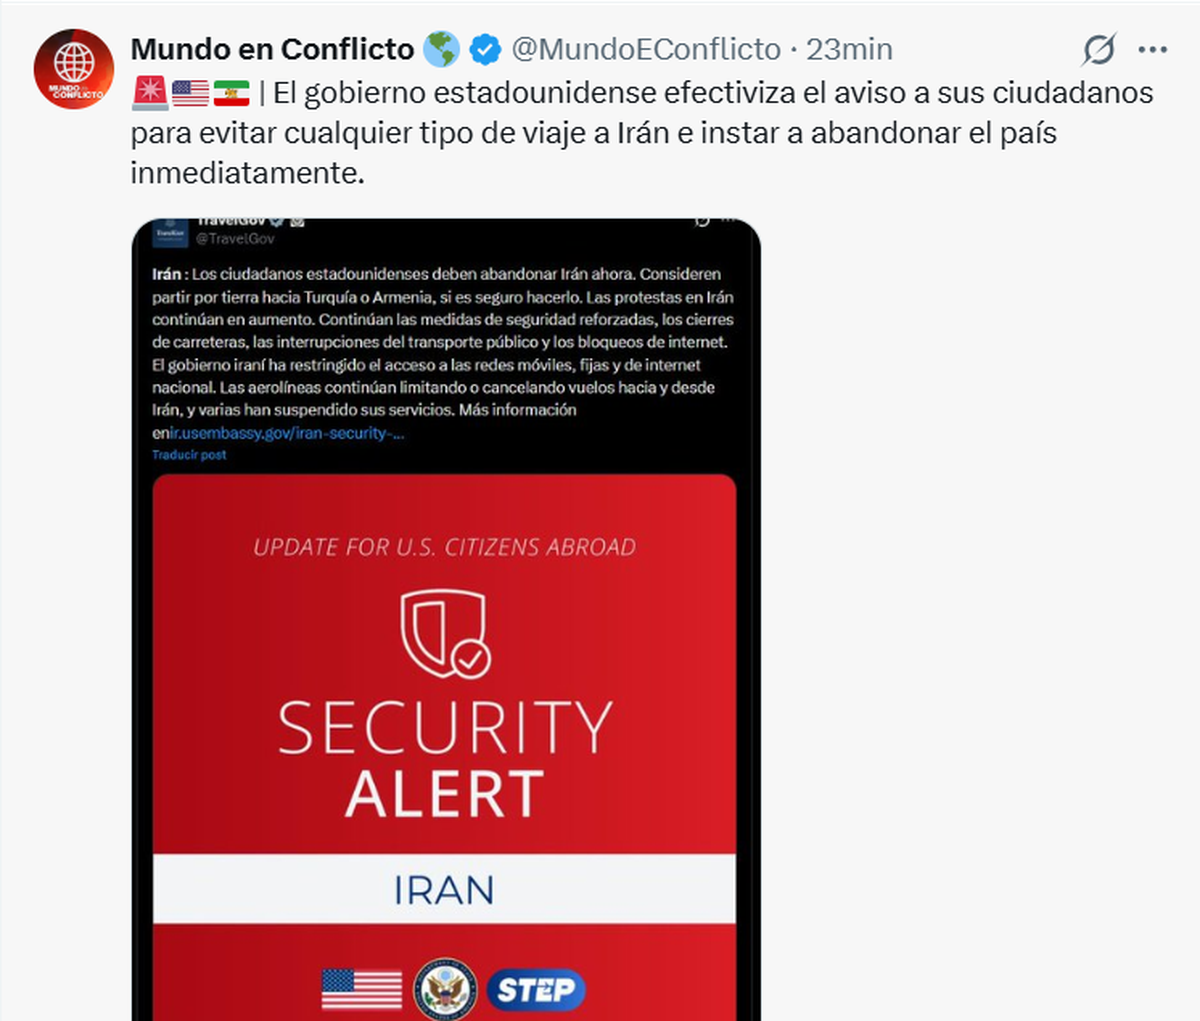
Task: Click the SECURITY ALERT heading in image
Action: 444,759
